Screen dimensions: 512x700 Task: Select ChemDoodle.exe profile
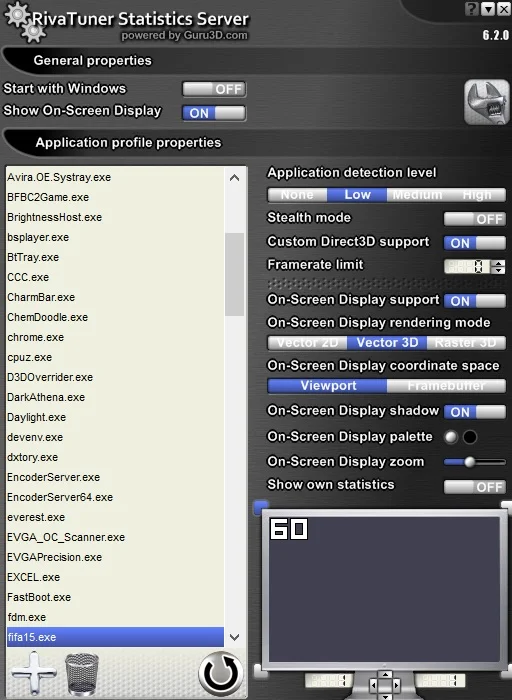[115, 317]
